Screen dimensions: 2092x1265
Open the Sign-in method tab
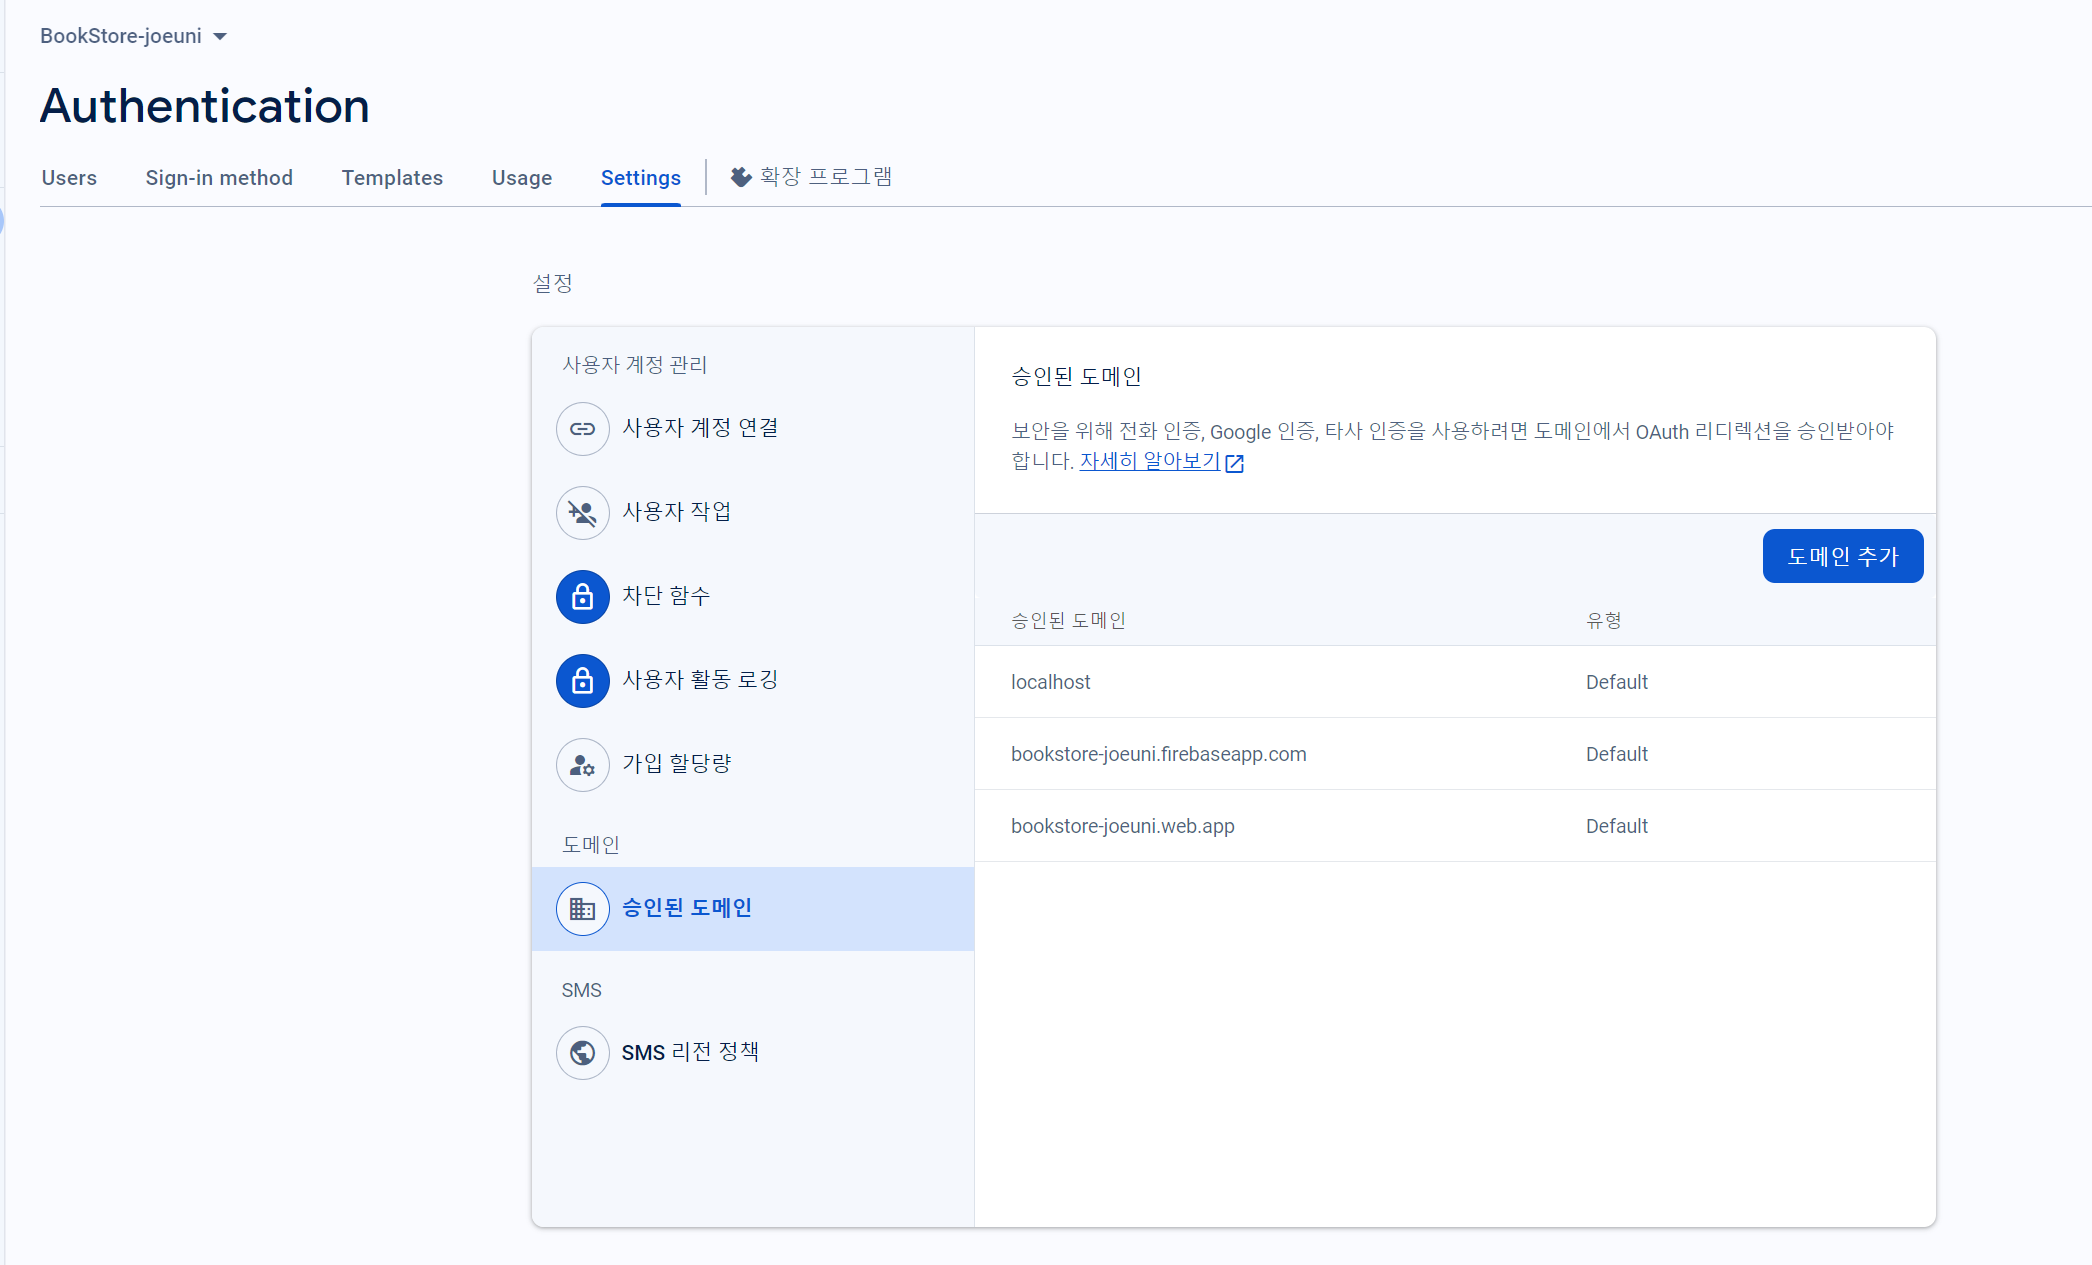(x=219, y=178)
